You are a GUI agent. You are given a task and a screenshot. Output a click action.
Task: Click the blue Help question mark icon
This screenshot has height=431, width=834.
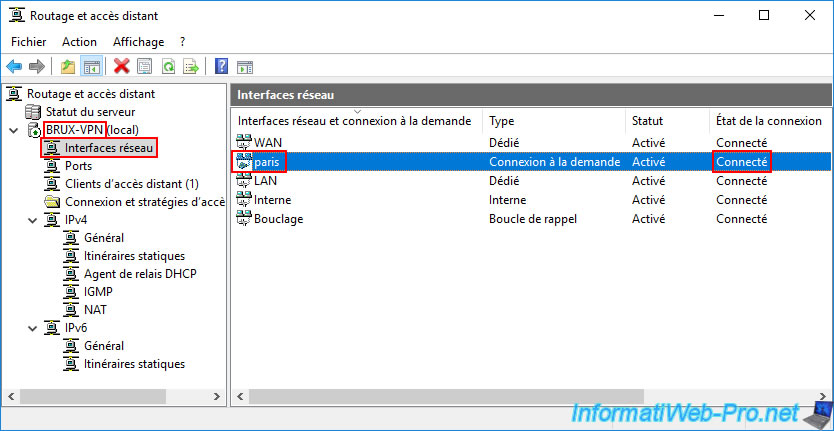tap(221, 67)
